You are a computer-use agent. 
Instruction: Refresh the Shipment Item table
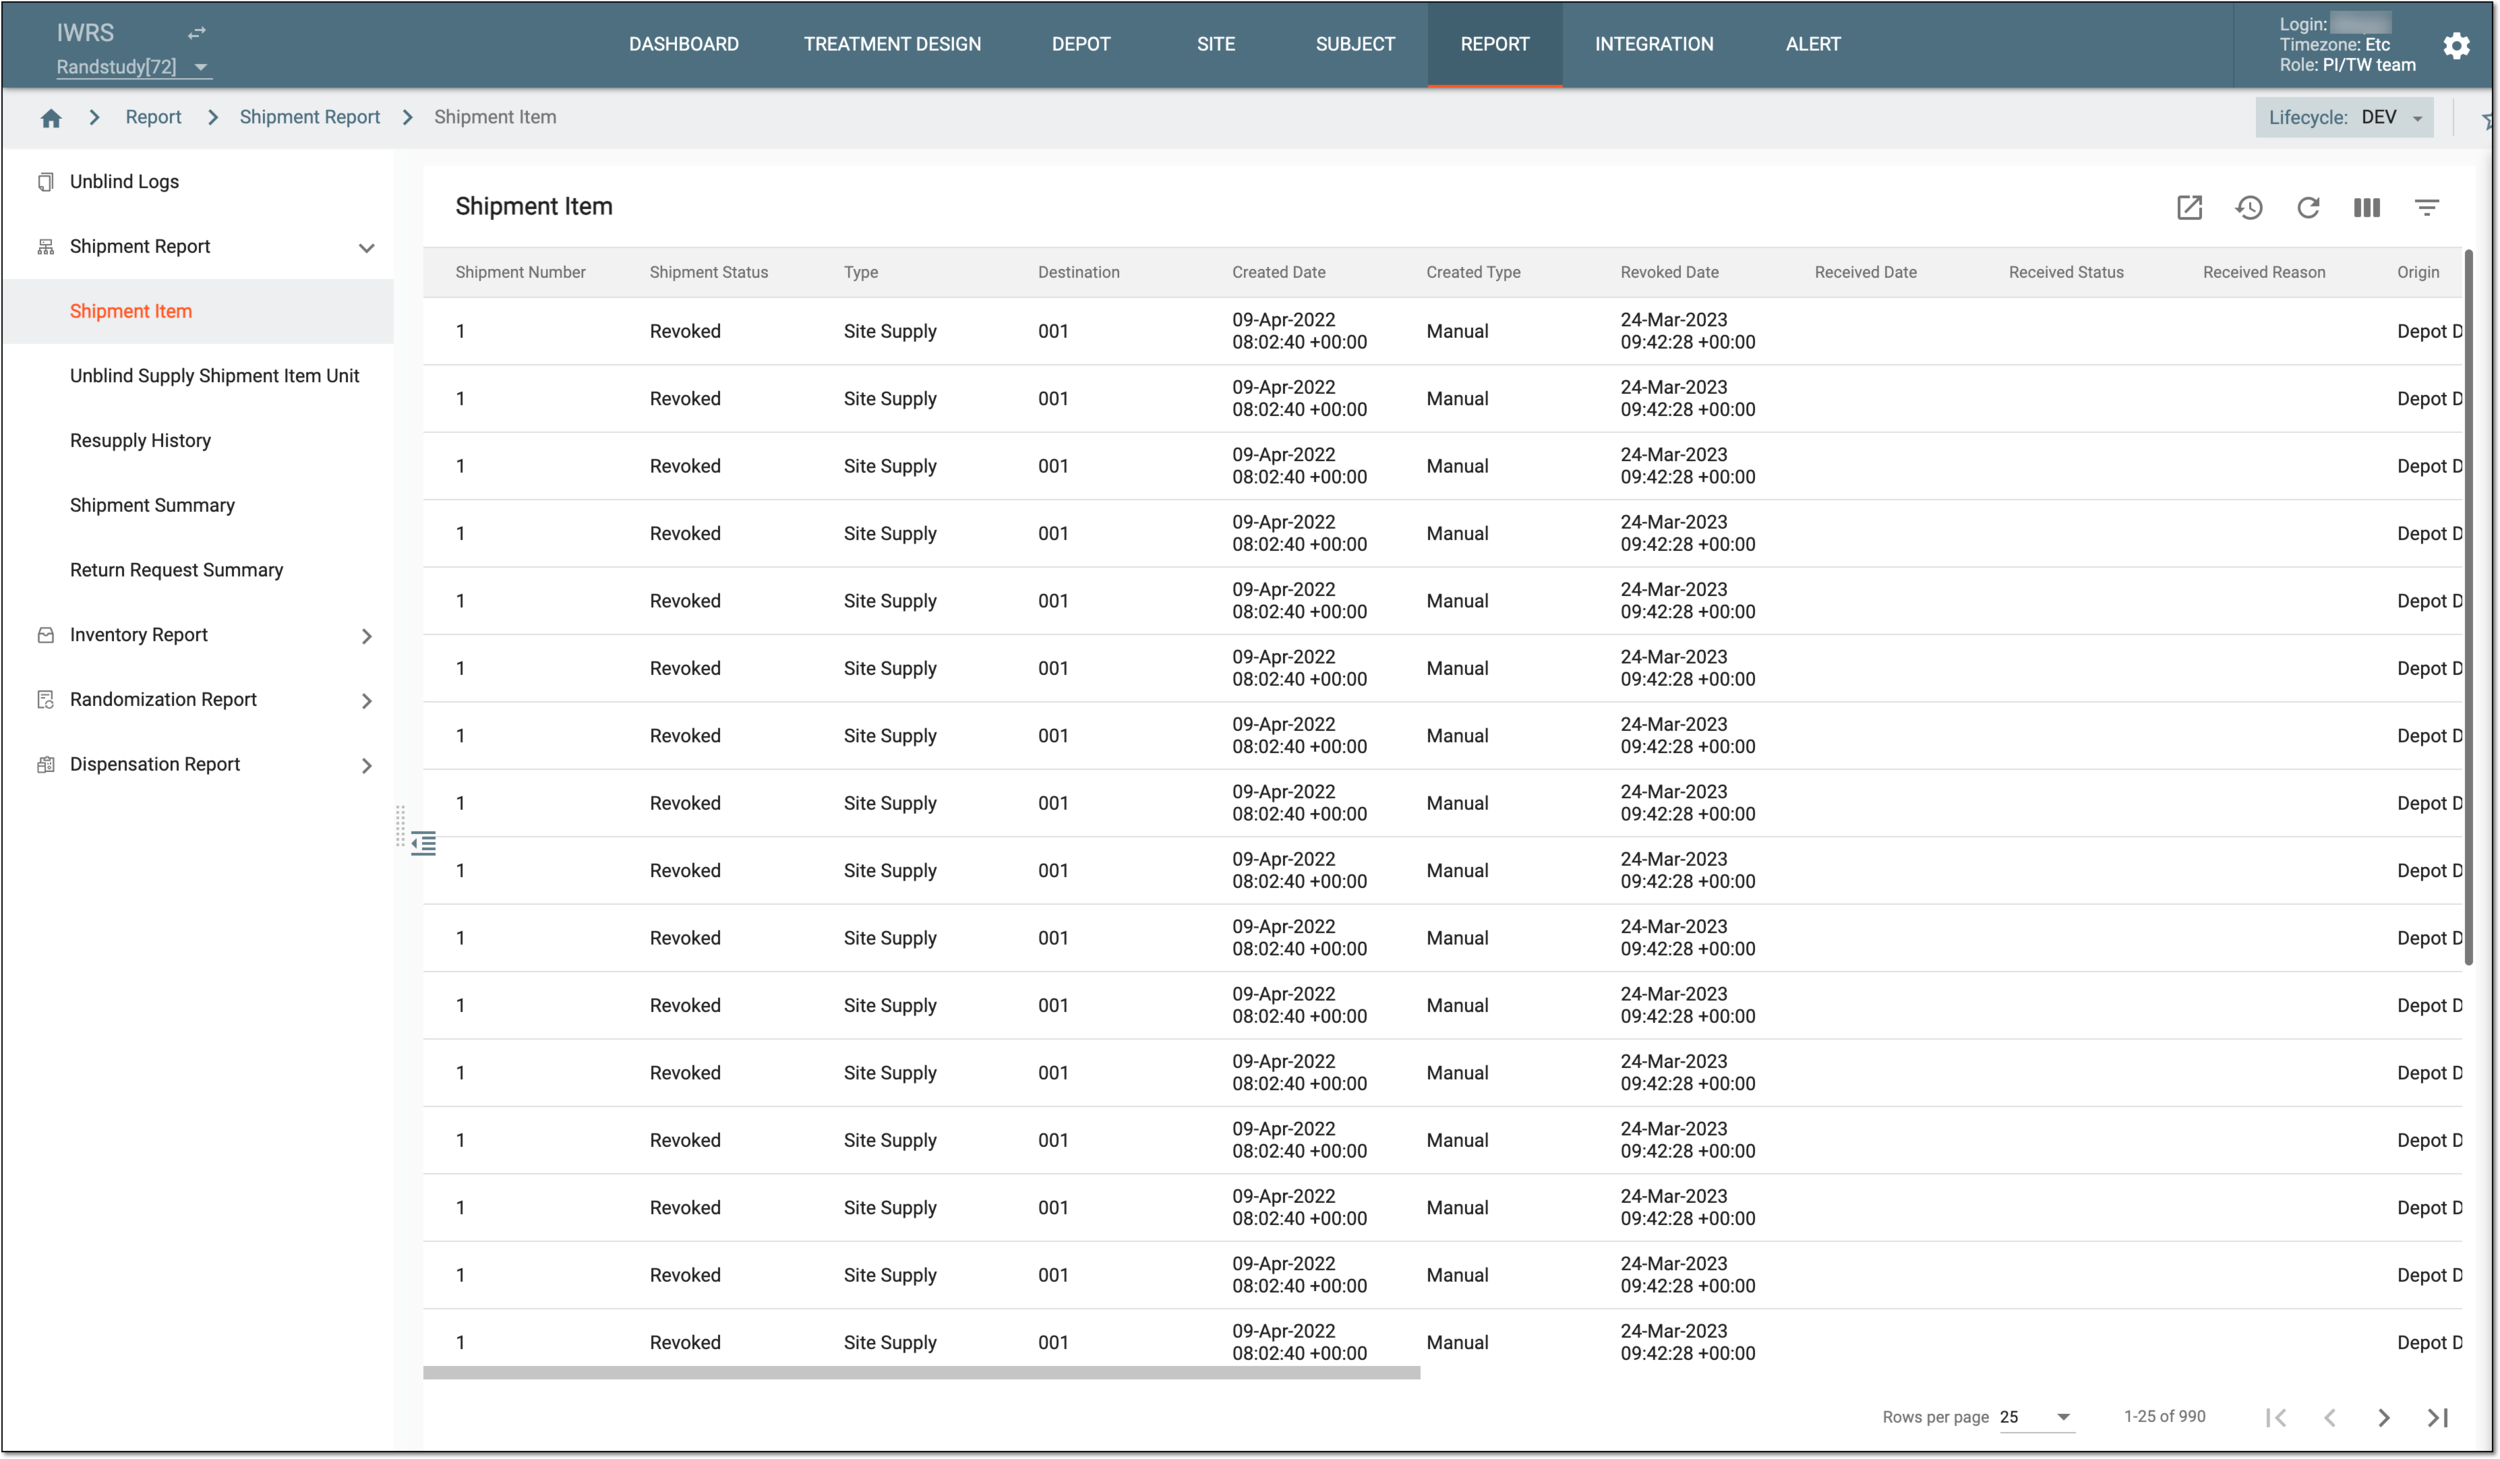(x=2308, y=207)
